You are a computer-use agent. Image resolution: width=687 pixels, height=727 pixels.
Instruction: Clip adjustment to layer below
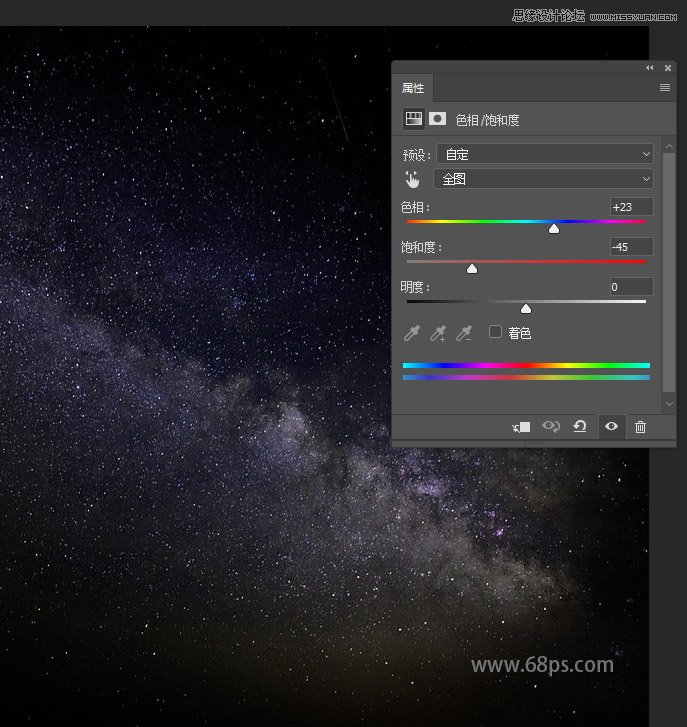coord(522,427)
